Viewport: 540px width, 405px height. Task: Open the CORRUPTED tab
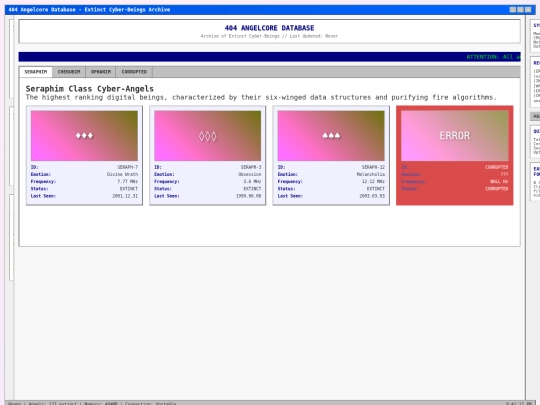pyautogui.click(x=134, y=72)
